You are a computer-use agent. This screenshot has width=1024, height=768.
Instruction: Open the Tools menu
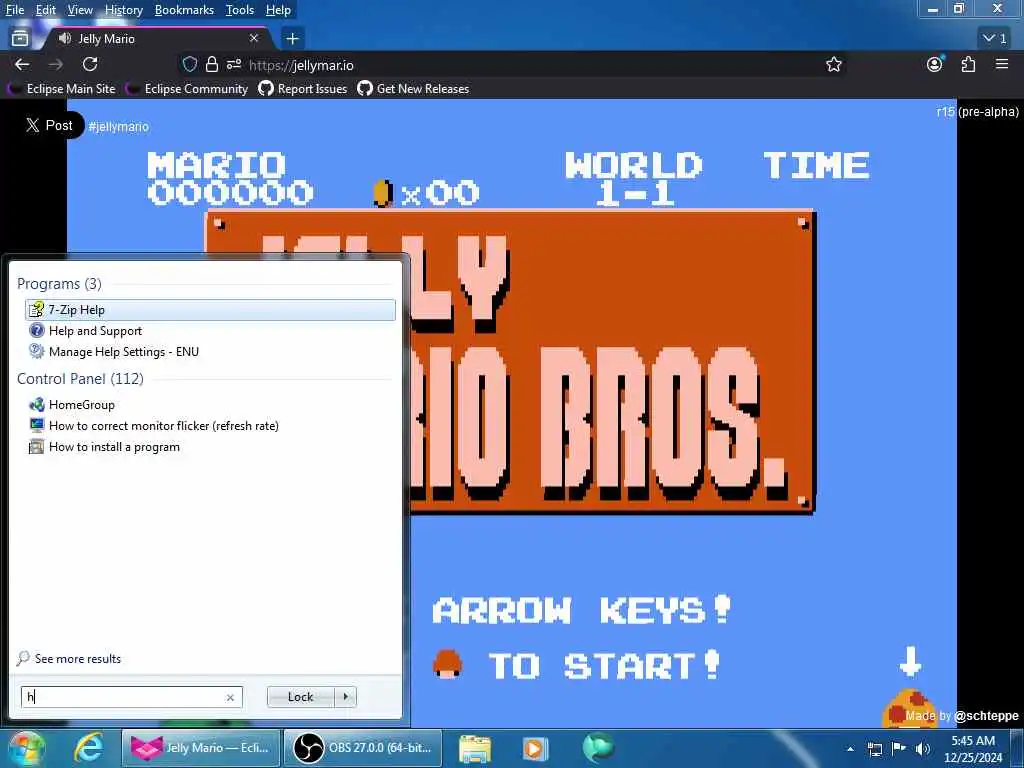click(x=240, y=10)
